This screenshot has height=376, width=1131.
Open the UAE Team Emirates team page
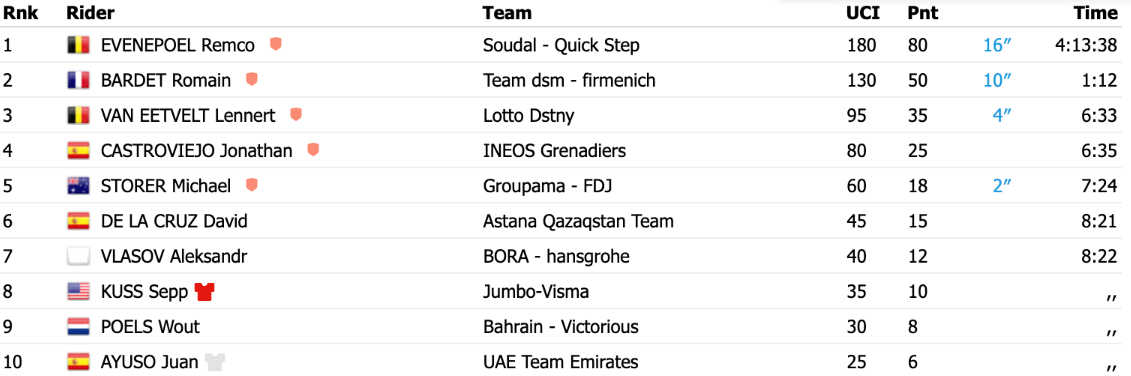pos(560,361)
